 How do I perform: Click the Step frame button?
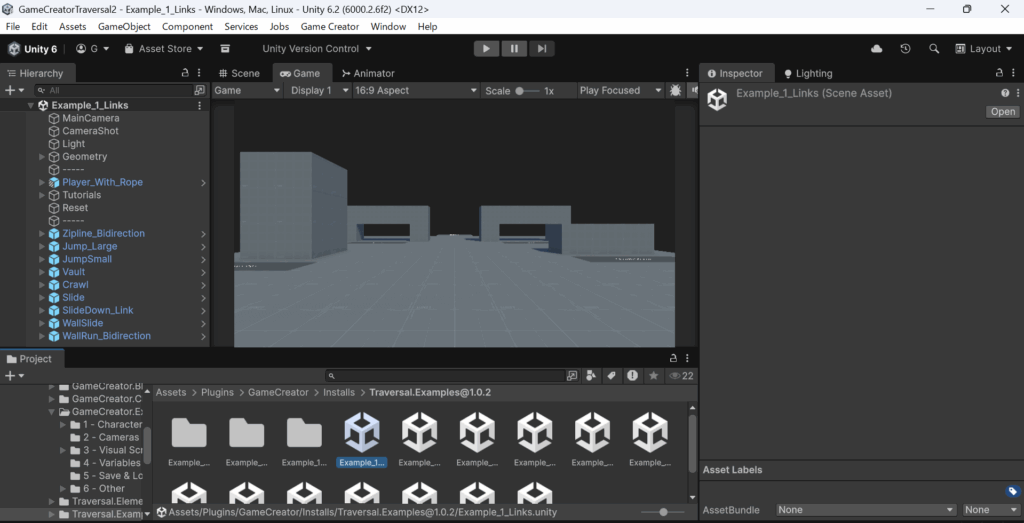(x=541, y=48)
